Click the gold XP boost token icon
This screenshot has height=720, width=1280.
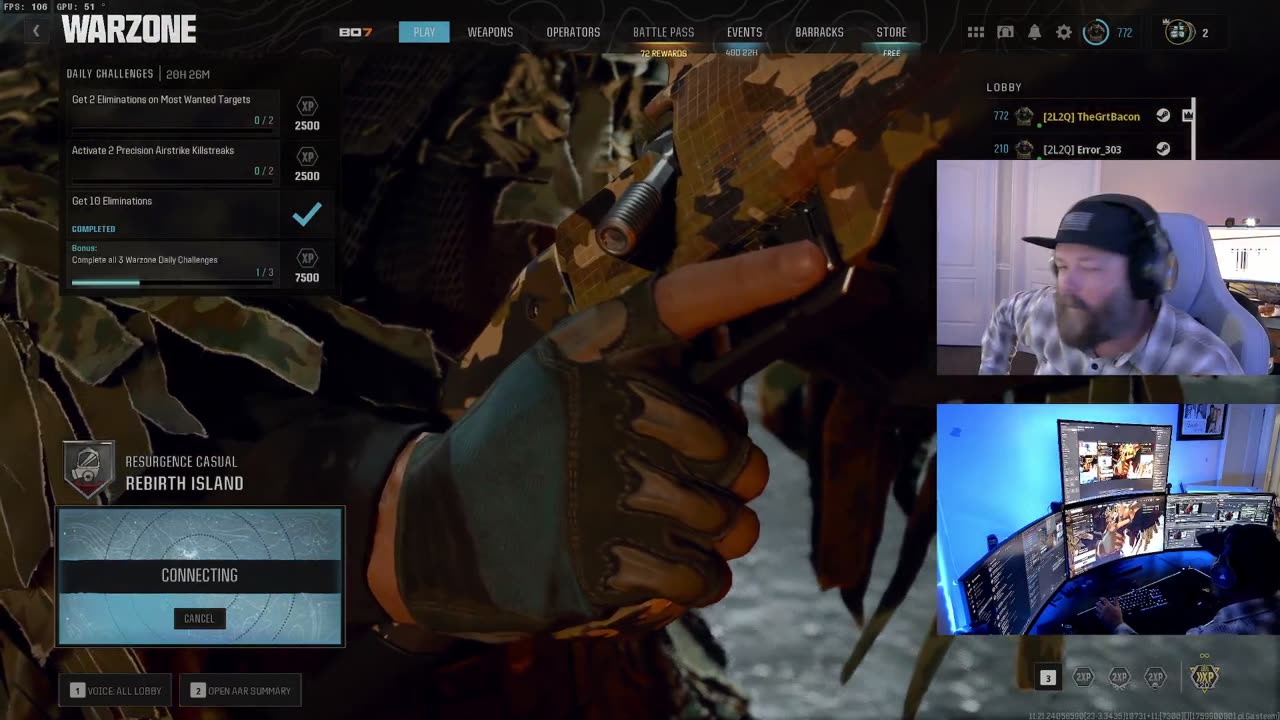[x=1204, y=677]
